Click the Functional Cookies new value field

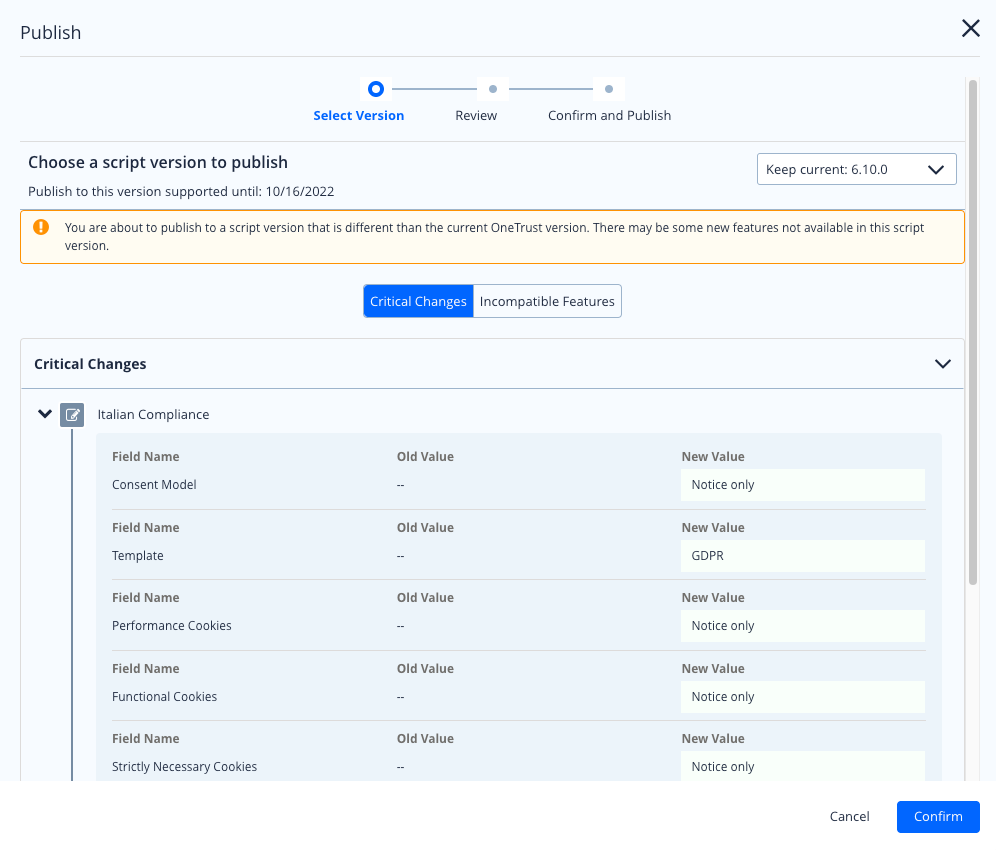click(802, 696)
